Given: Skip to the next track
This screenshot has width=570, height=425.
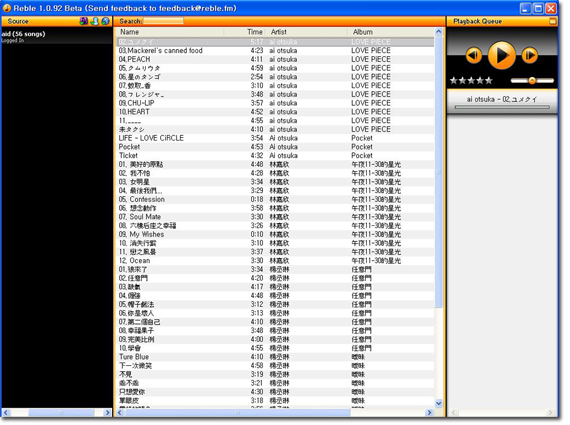Looking at the screenshot, I should point(530,56).
